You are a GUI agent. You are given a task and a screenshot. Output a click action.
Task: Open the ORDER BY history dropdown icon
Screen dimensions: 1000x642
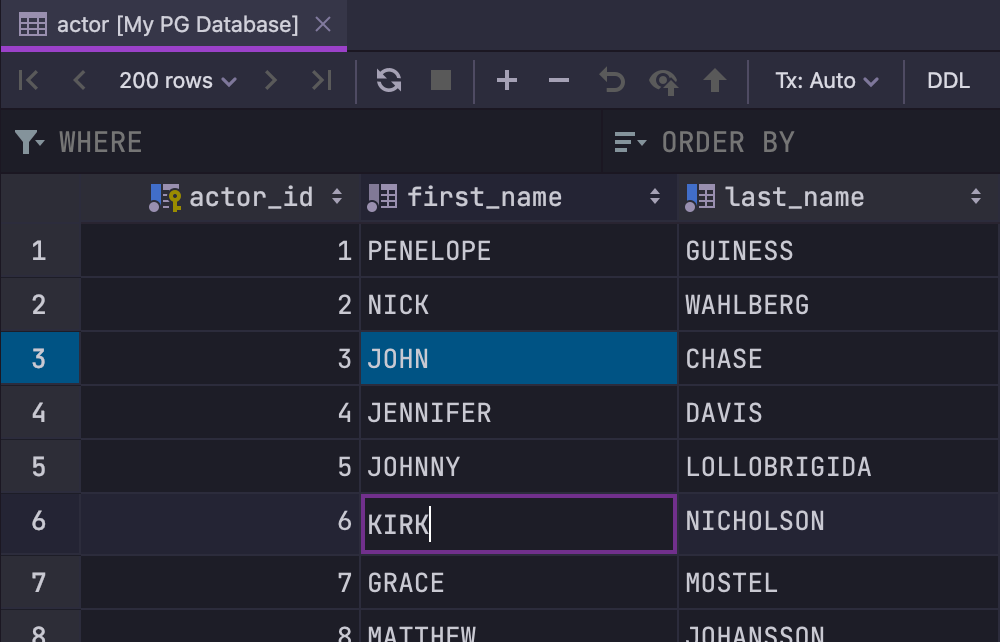[x=630, y=143]
